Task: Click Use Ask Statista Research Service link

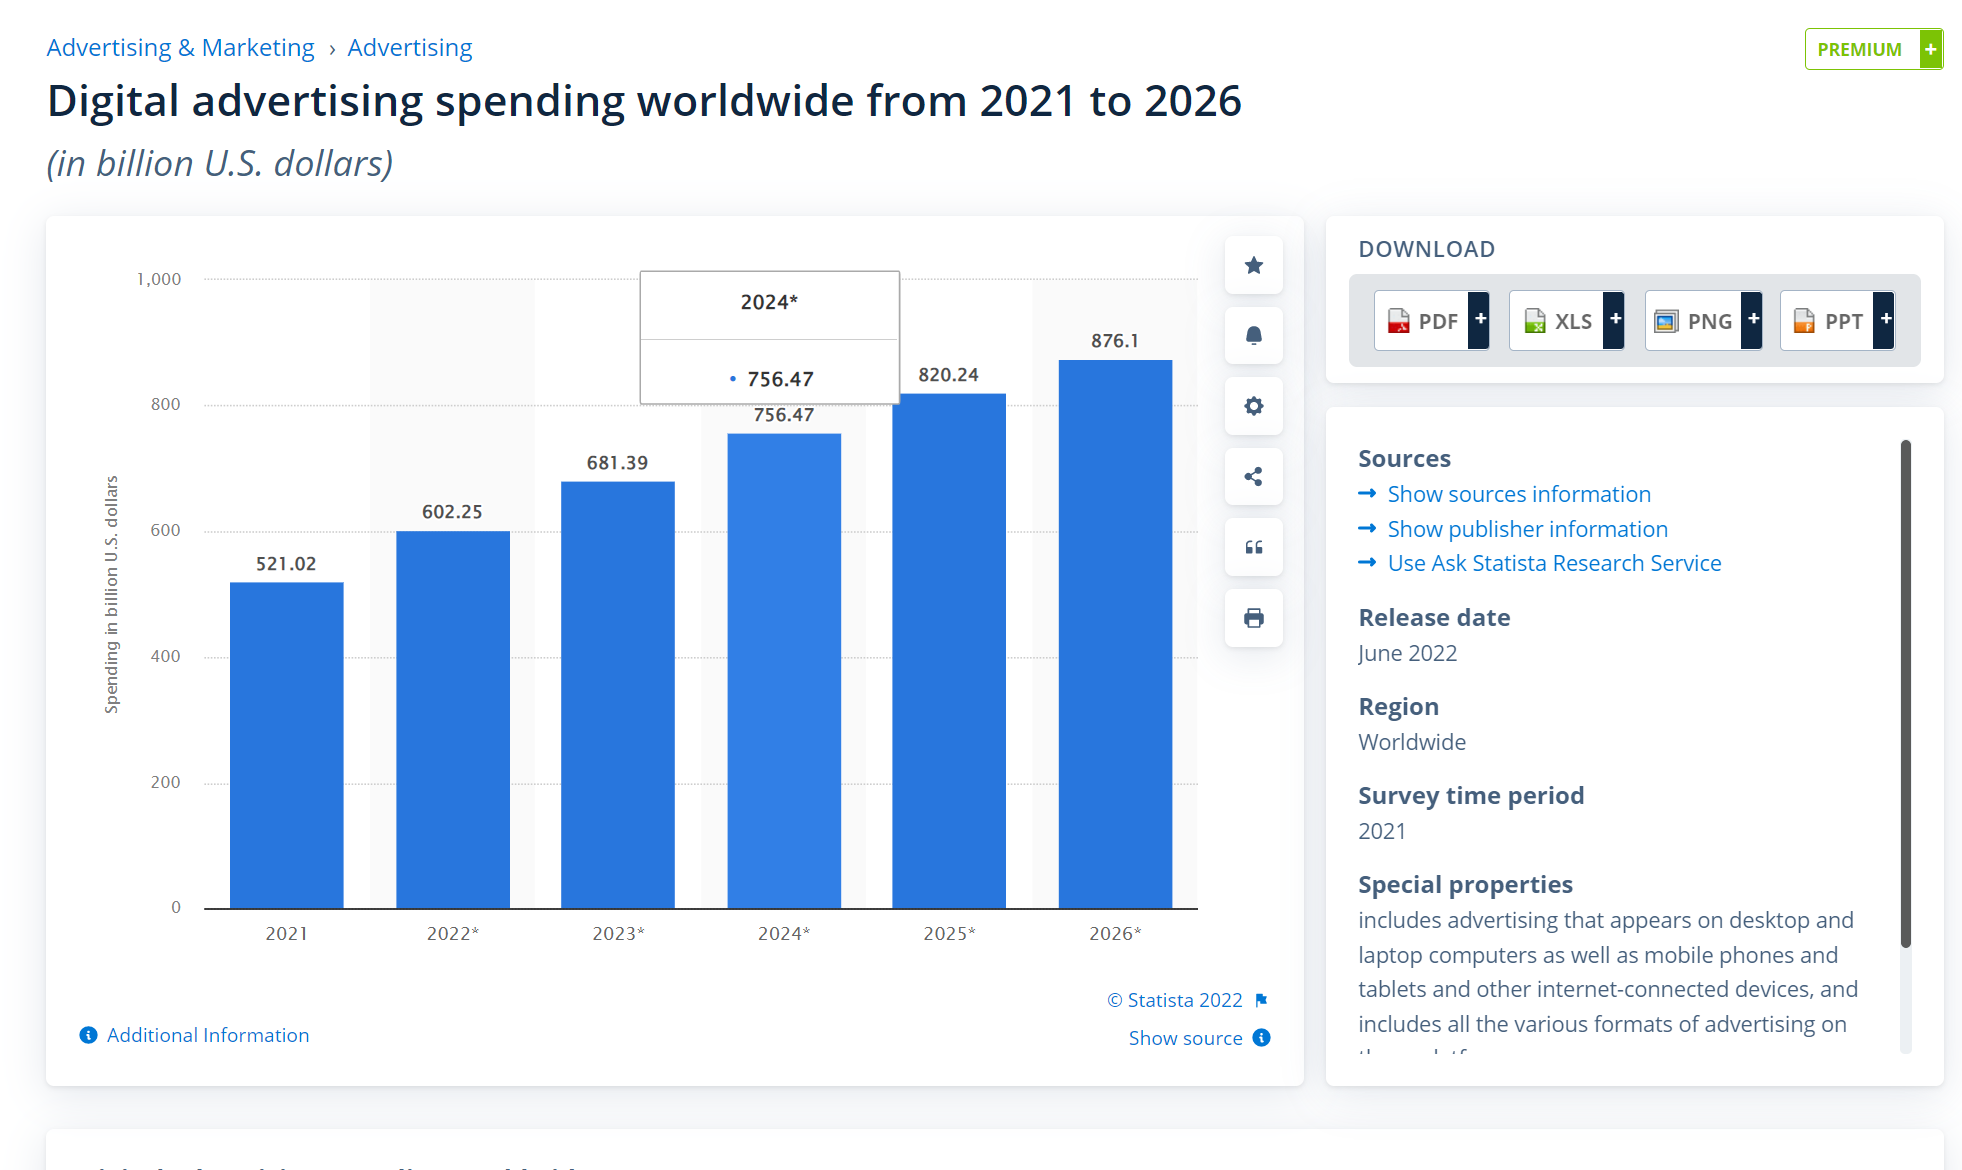Action: 1554,563
